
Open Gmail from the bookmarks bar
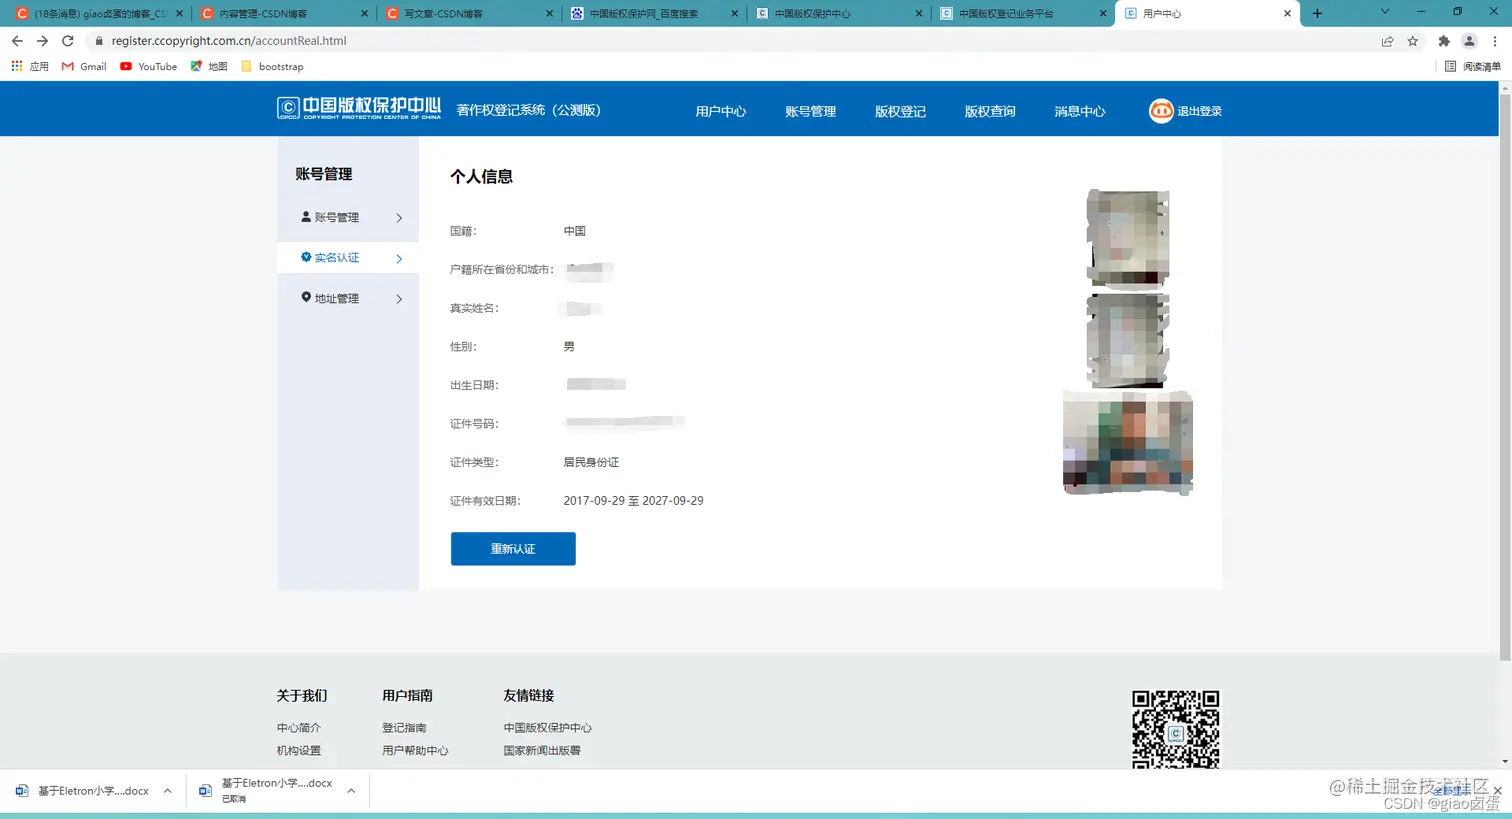83,66
